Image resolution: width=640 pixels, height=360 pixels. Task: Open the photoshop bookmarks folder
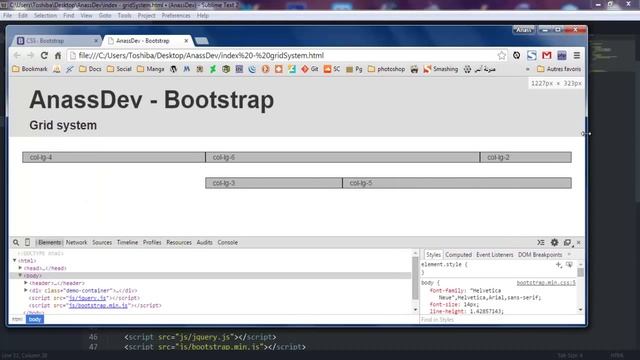(387, 69)
